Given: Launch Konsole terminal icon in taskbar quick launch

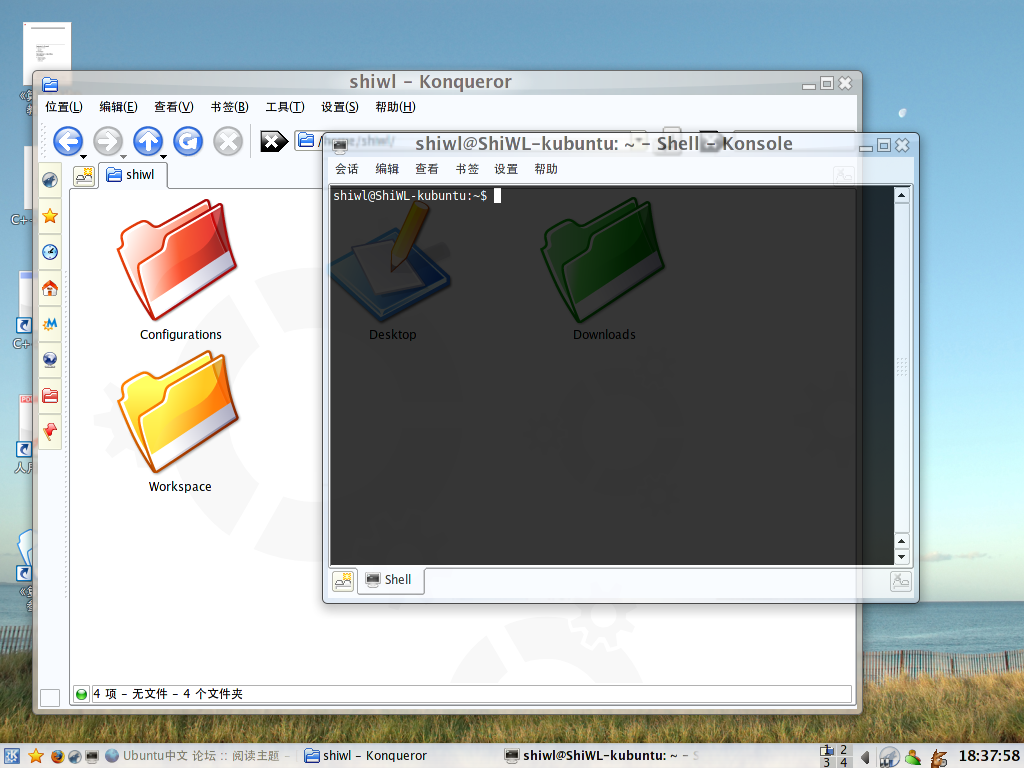Looking at the screenshot, I should click(x=92, y=756).
